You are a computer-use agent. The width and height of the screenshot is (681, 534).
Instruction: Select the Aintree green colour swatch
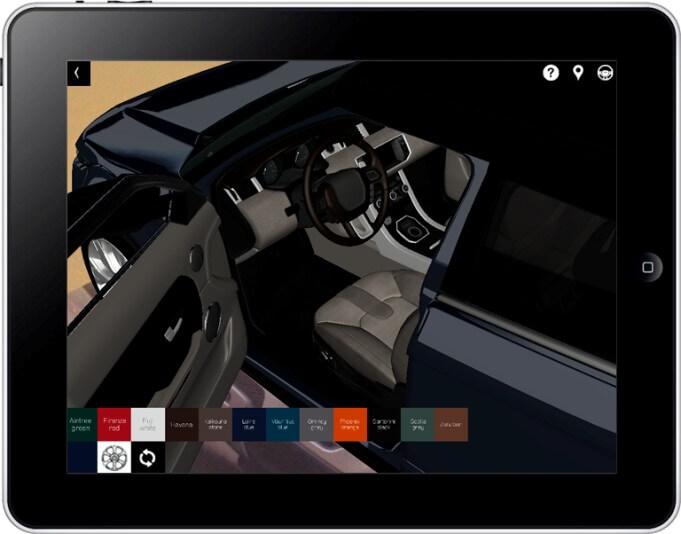click(x=82, y=424)
